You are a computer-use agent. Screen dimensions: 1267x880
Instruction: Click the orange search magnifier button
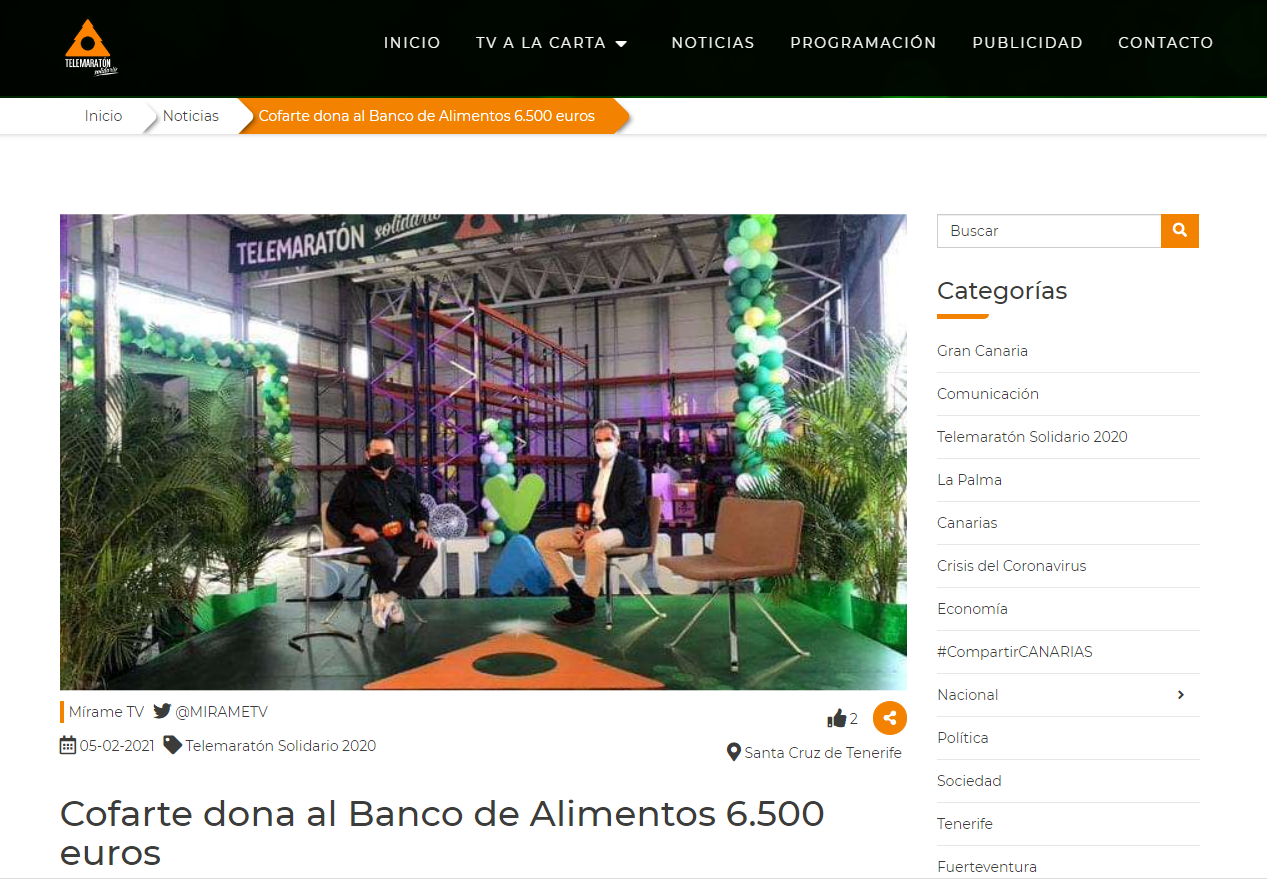(x=1180, y=231)
